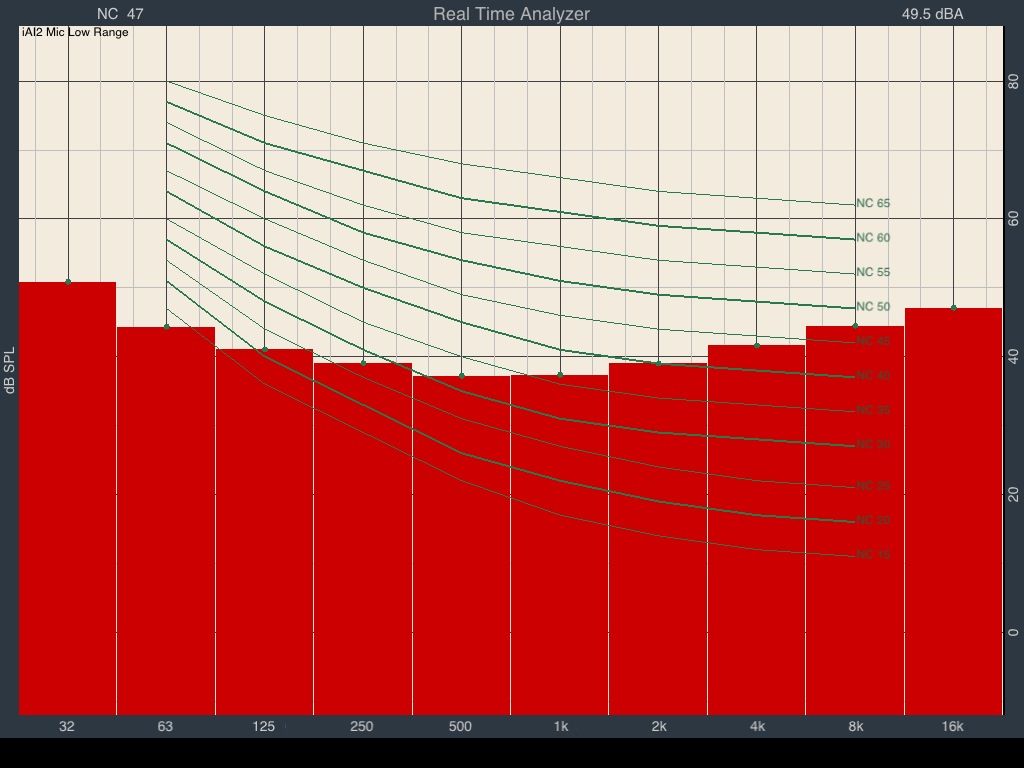
Task: Click the peak marker on the 4k bar
Action: click(757, 345)
